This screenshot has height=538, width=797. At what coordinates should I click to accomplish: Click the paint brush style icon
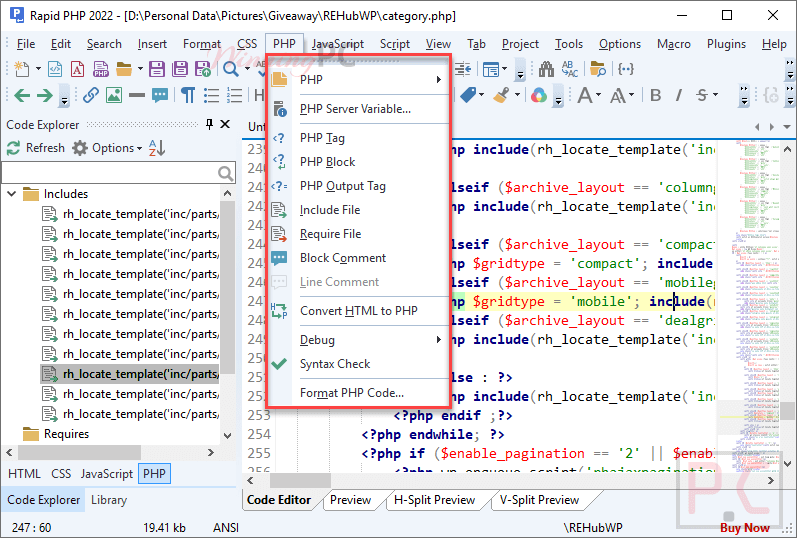tap(501, 95)
